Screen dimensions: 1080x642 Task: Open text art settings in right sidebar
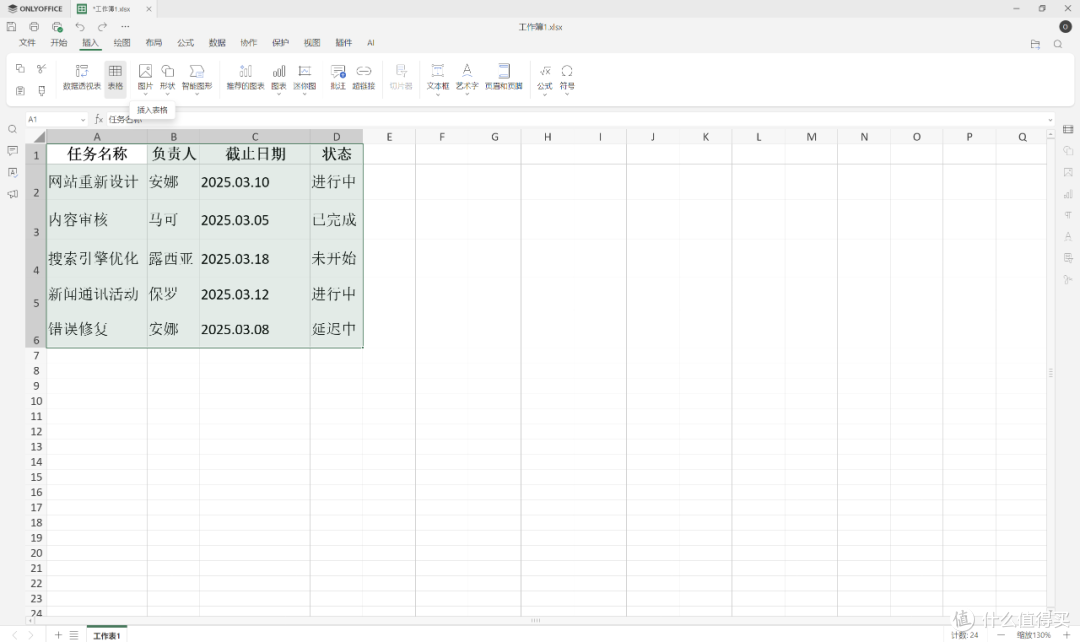[x=1068, y=237]
